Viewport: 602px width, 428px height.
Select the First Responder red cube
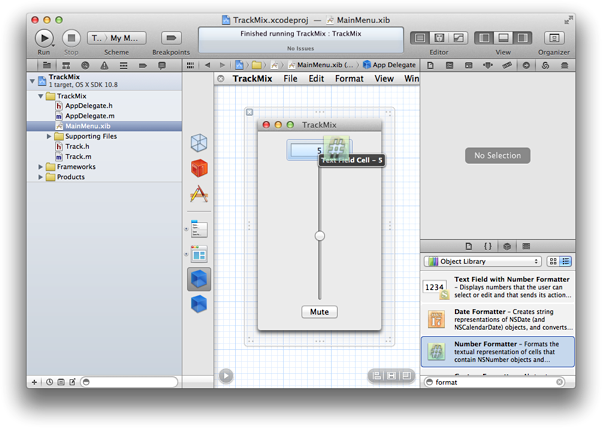[199, 168]
